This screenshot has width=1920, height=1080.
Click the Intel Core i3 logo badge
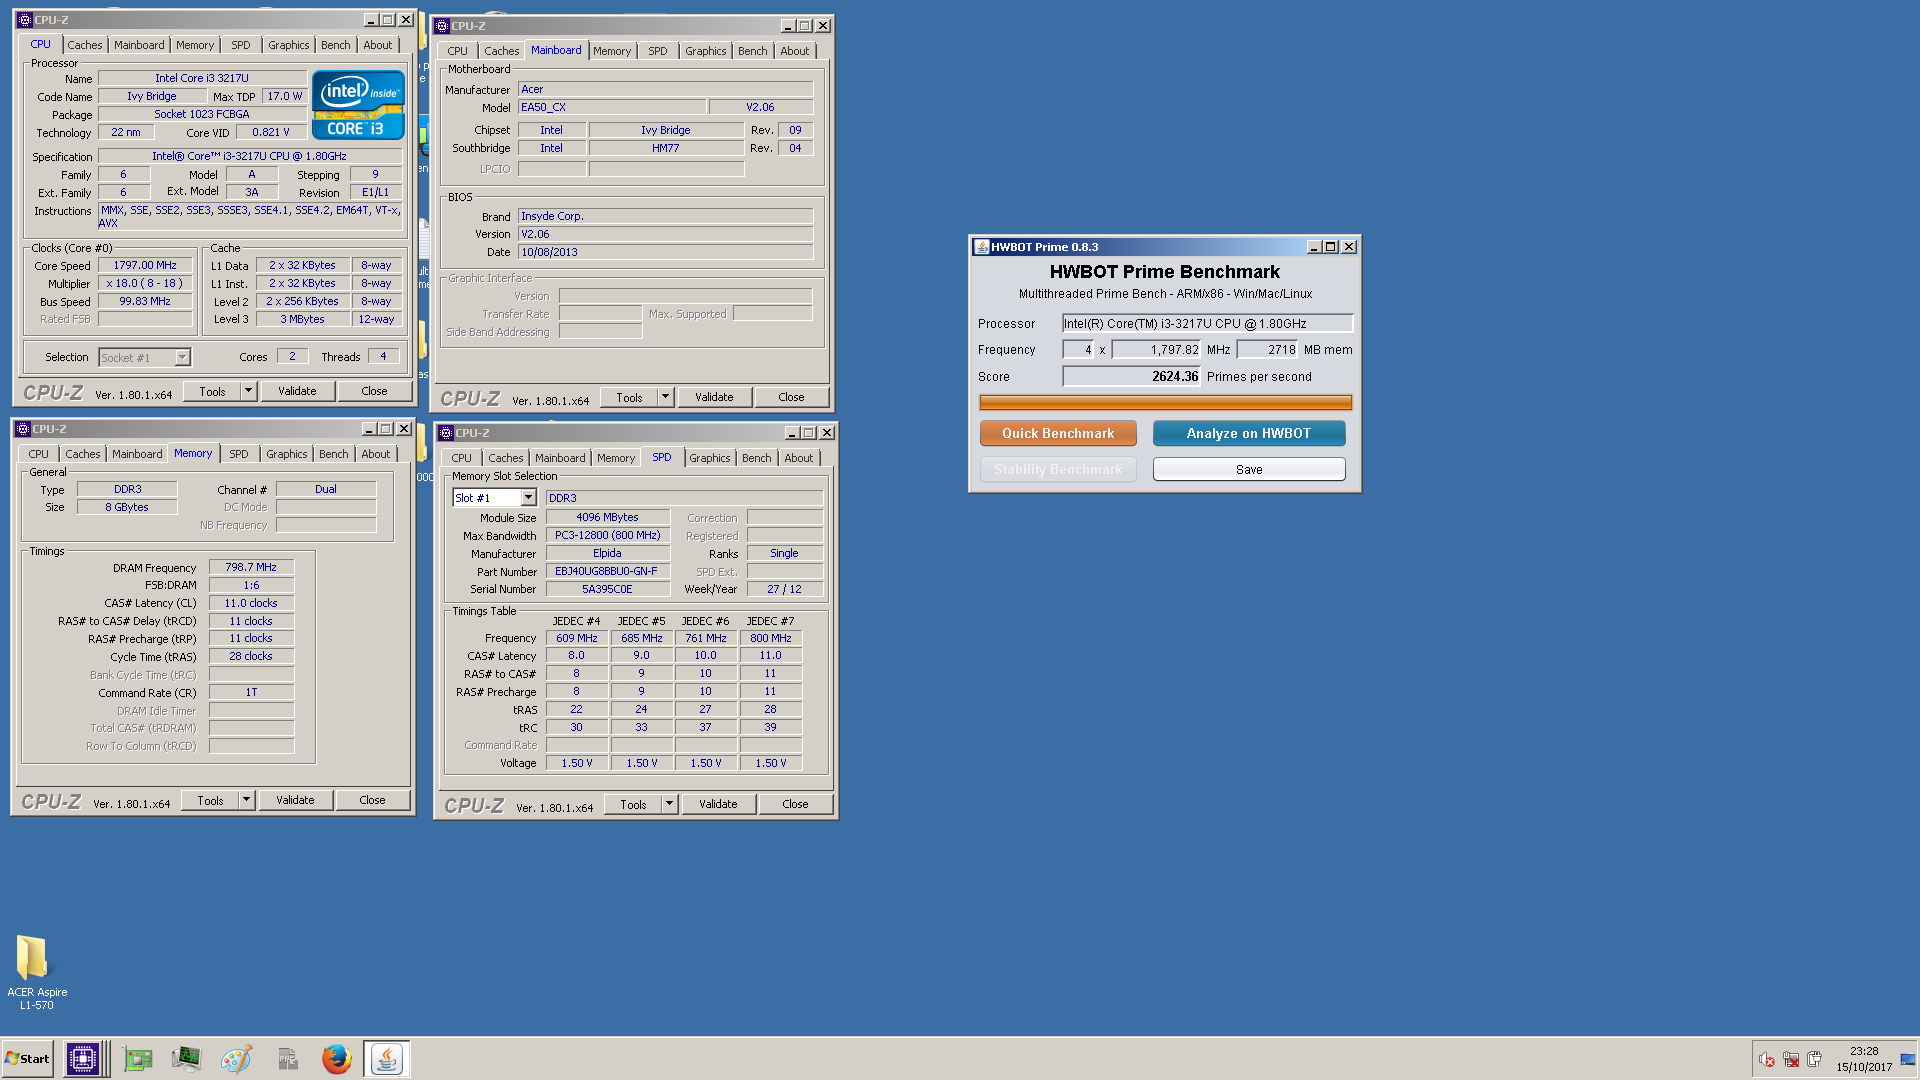(x=358, y=104)
